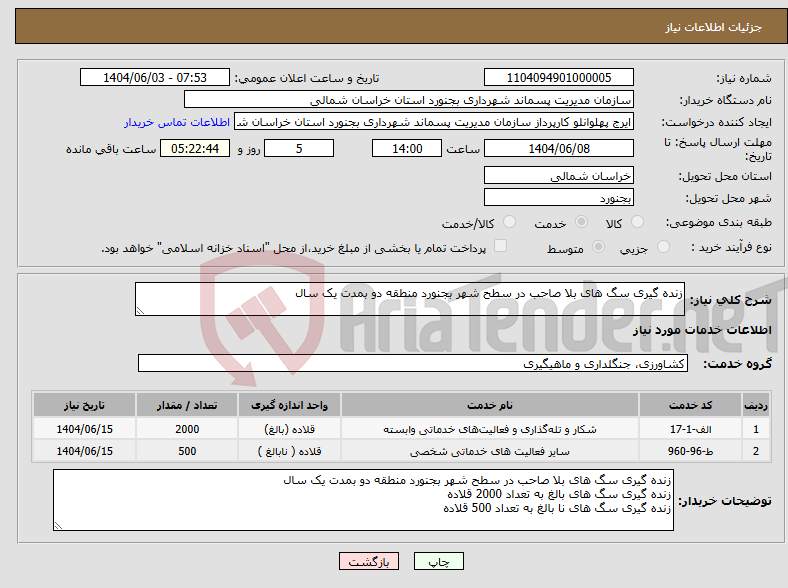This screenshot has height=588, width=788.
Task: Click the buyer organization name field
Action: [x=409, y=100]
